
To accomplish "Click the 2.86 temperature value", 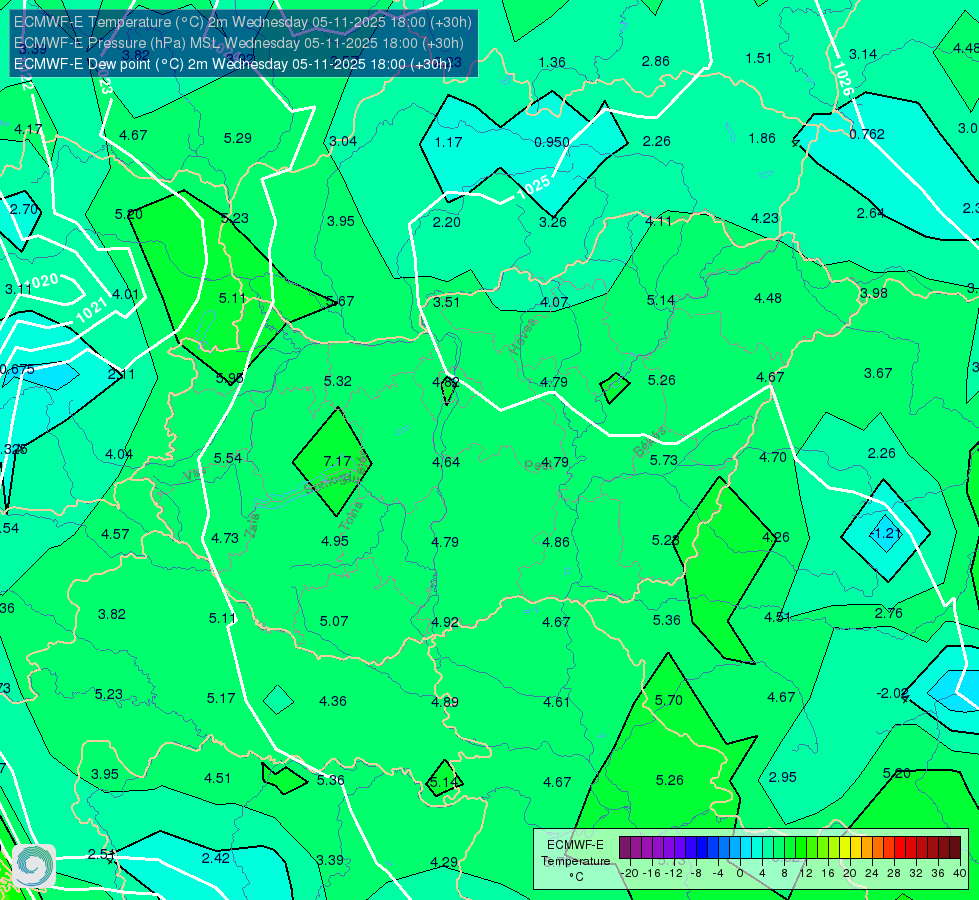I will (656, 61).
